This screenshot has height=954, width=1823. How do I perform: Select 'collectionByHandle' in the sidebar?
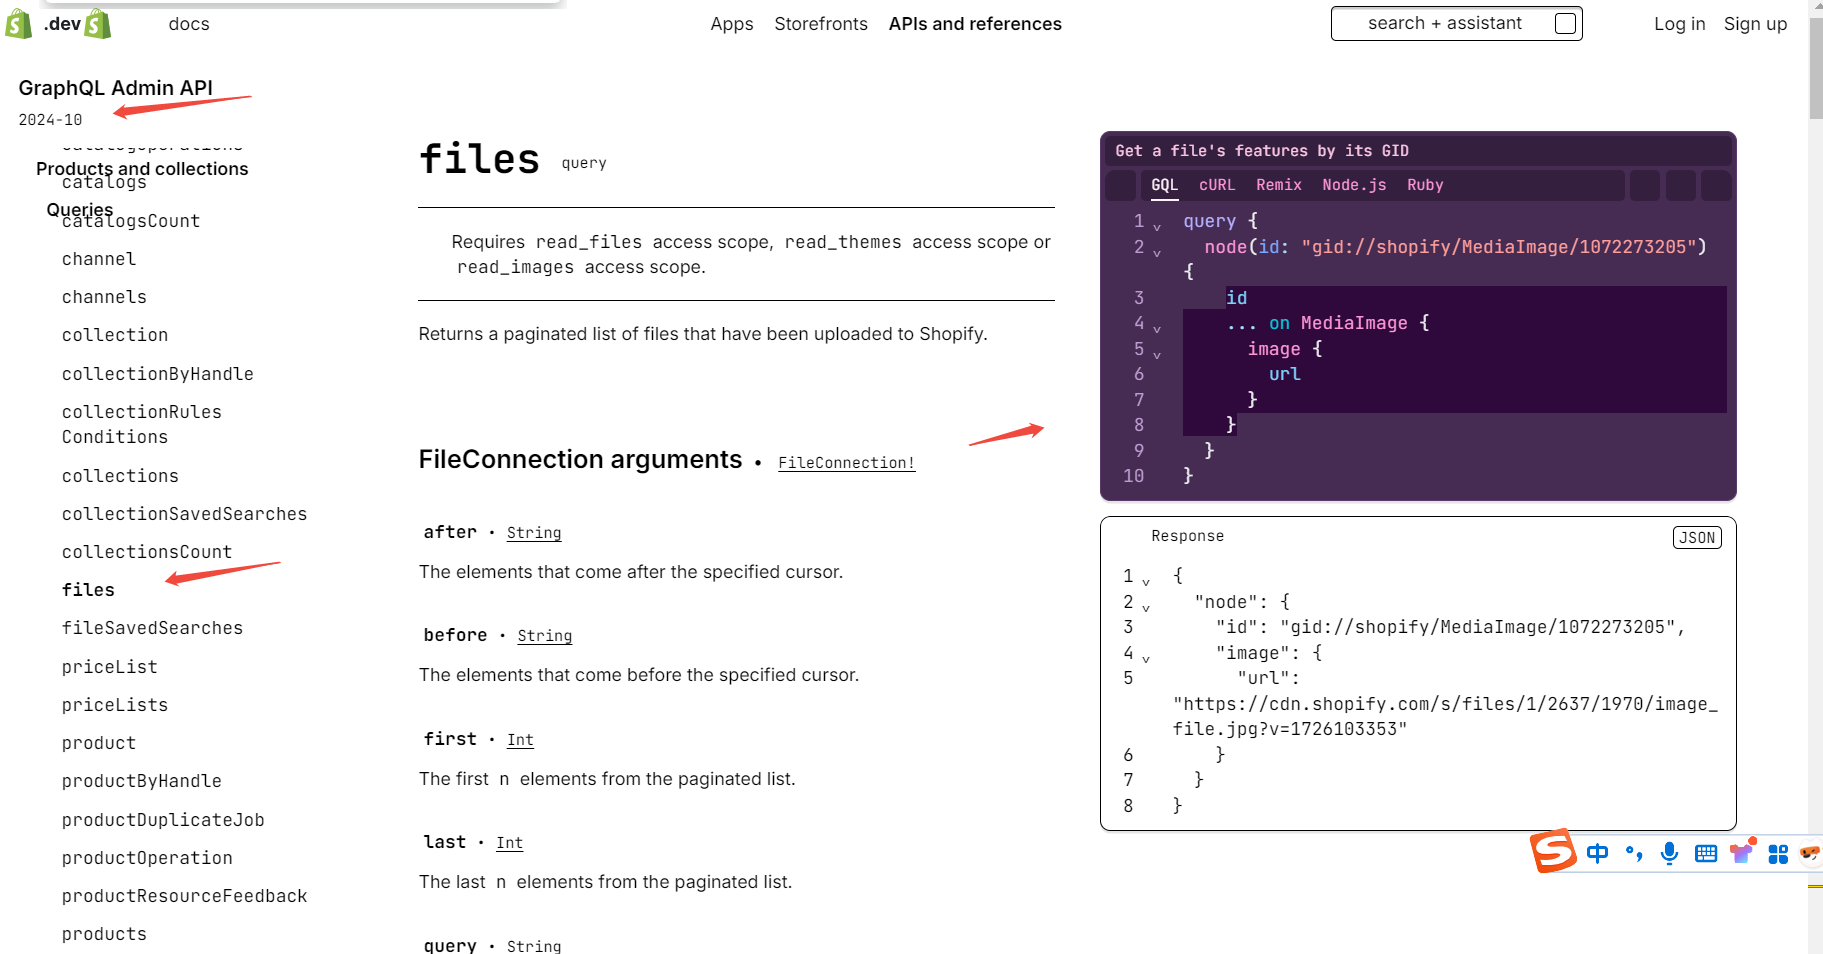[158, 374]
